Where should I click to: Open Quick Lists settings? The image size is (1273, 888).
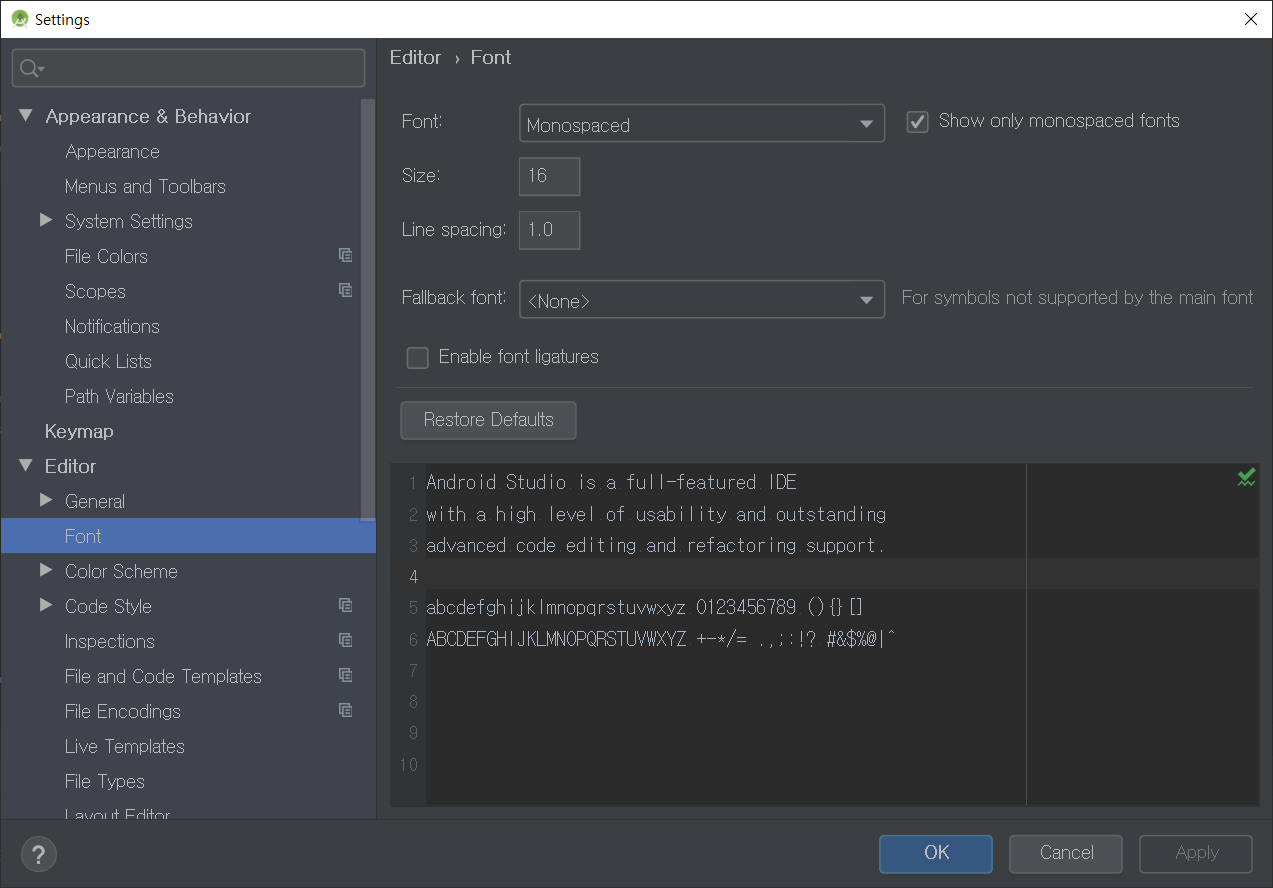click(108, 361)
